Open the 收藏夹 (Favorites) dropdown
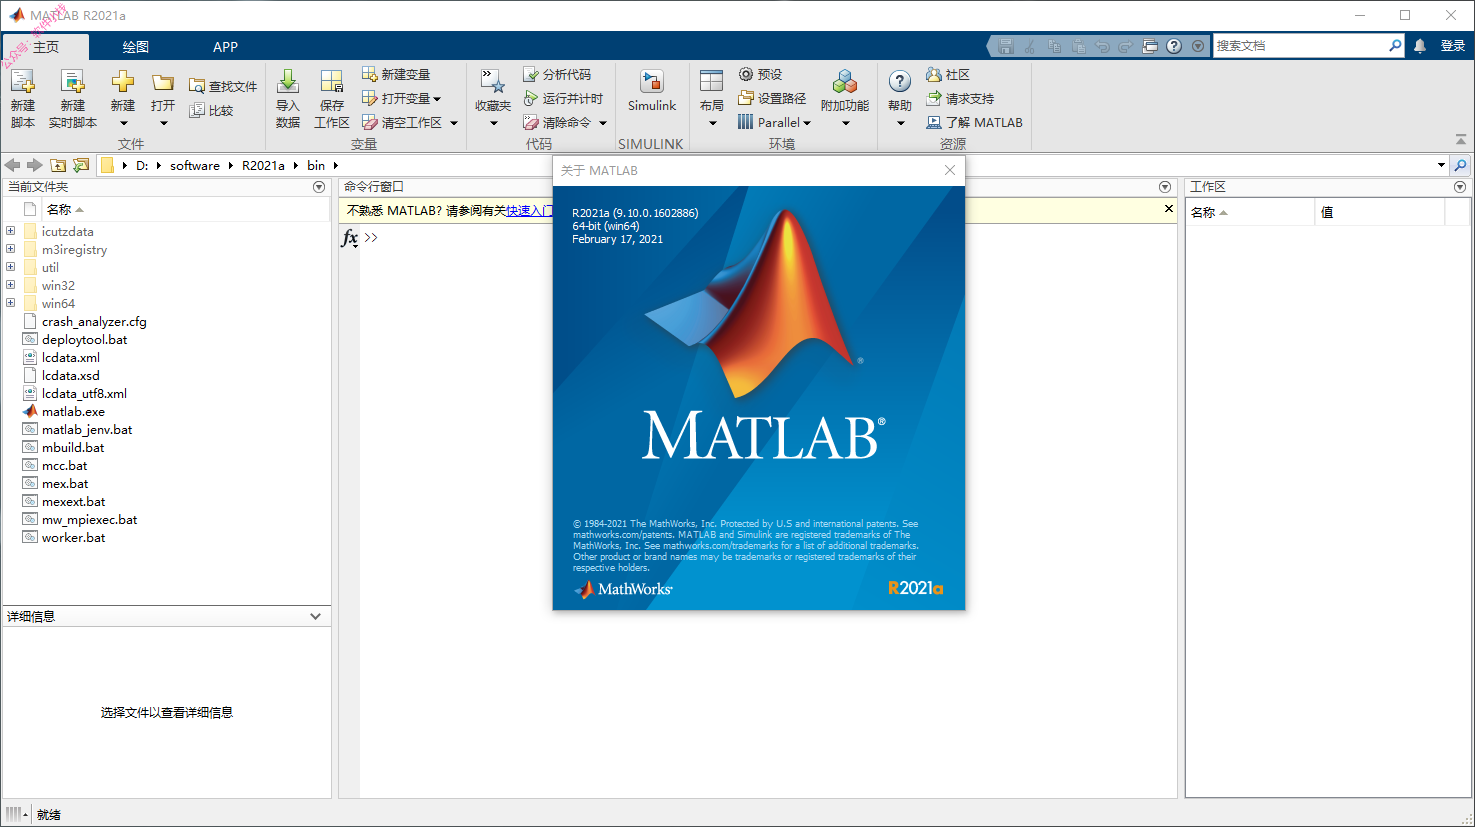This screenshot has height=827, width=1475. click(493, 124)
